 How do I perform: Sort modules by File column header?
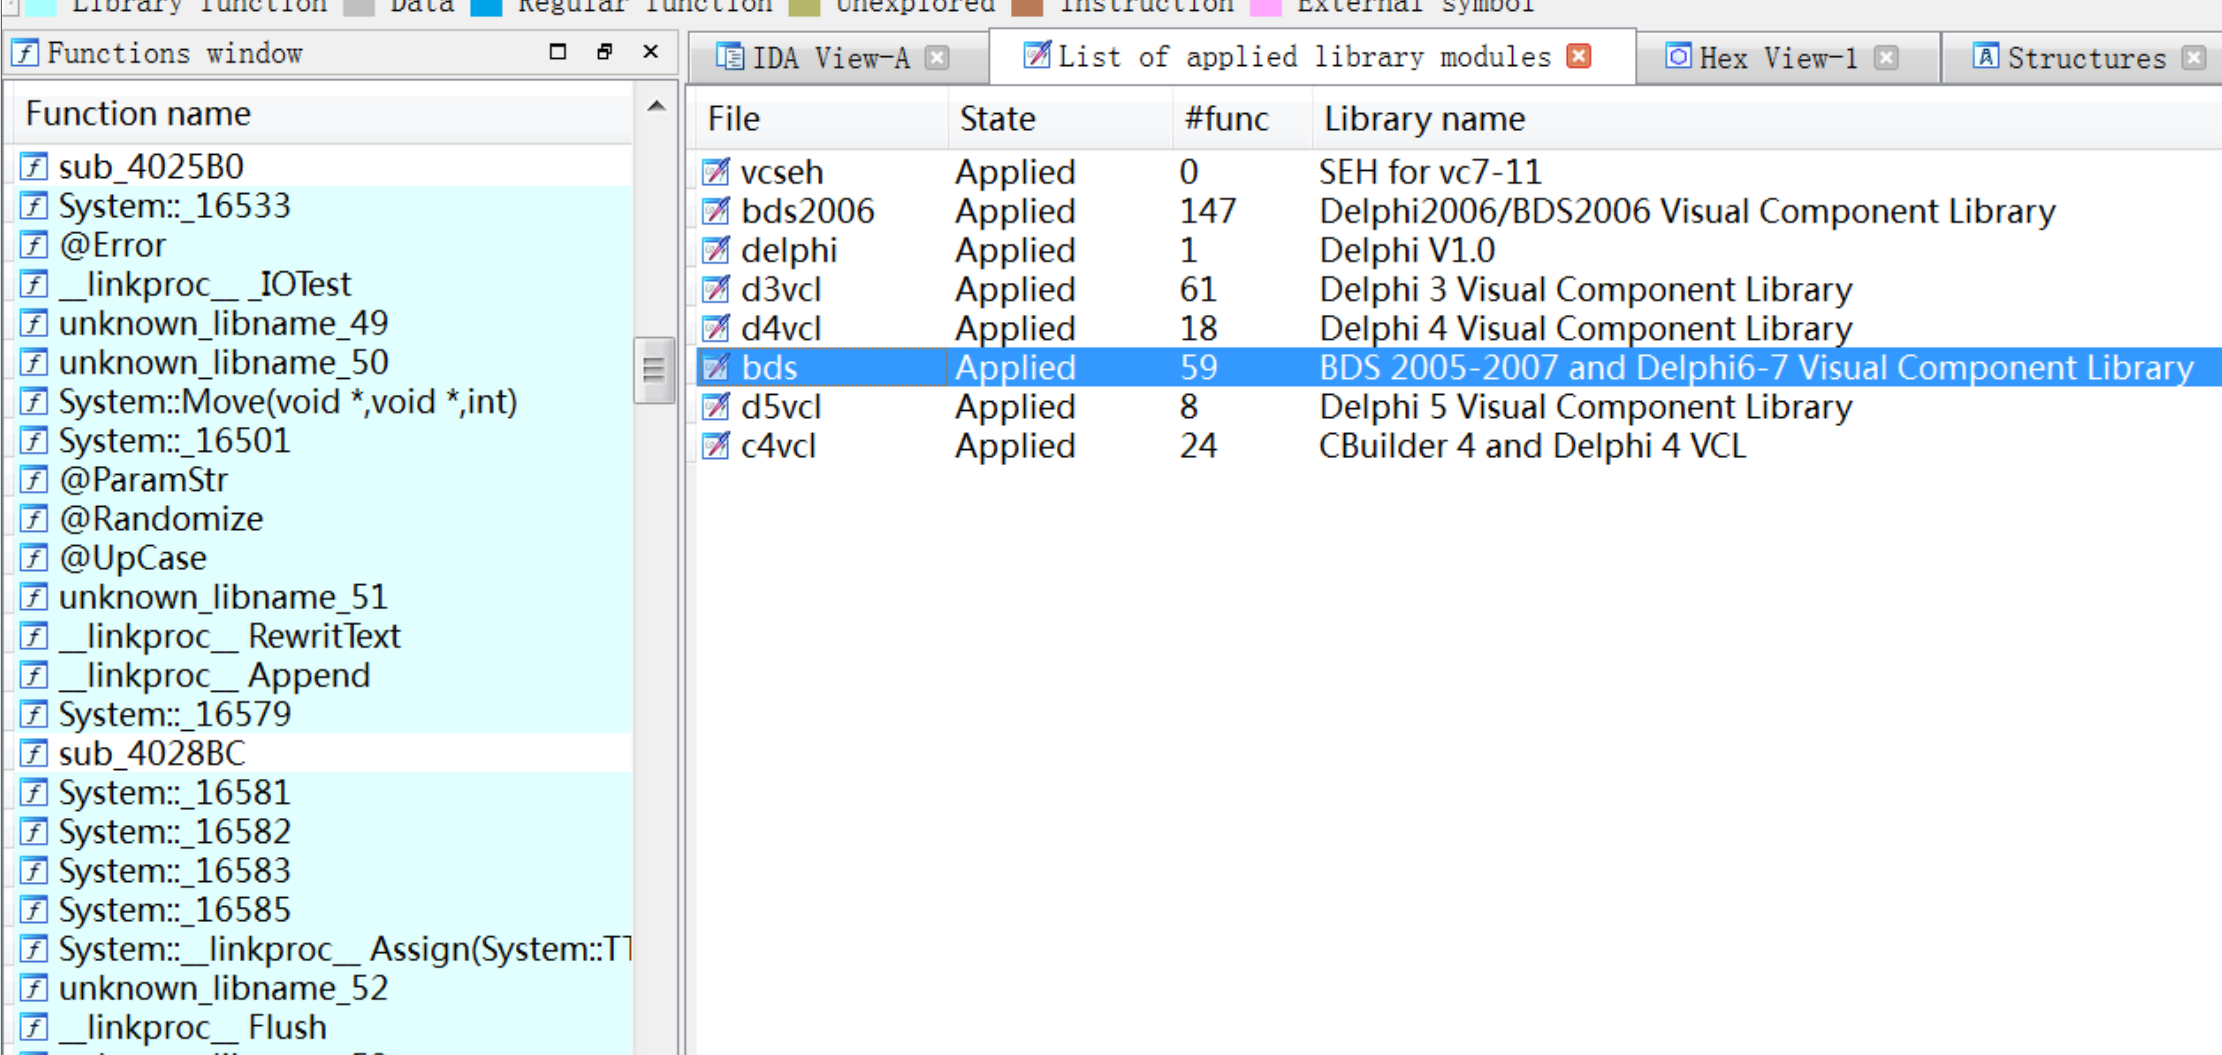820,119
